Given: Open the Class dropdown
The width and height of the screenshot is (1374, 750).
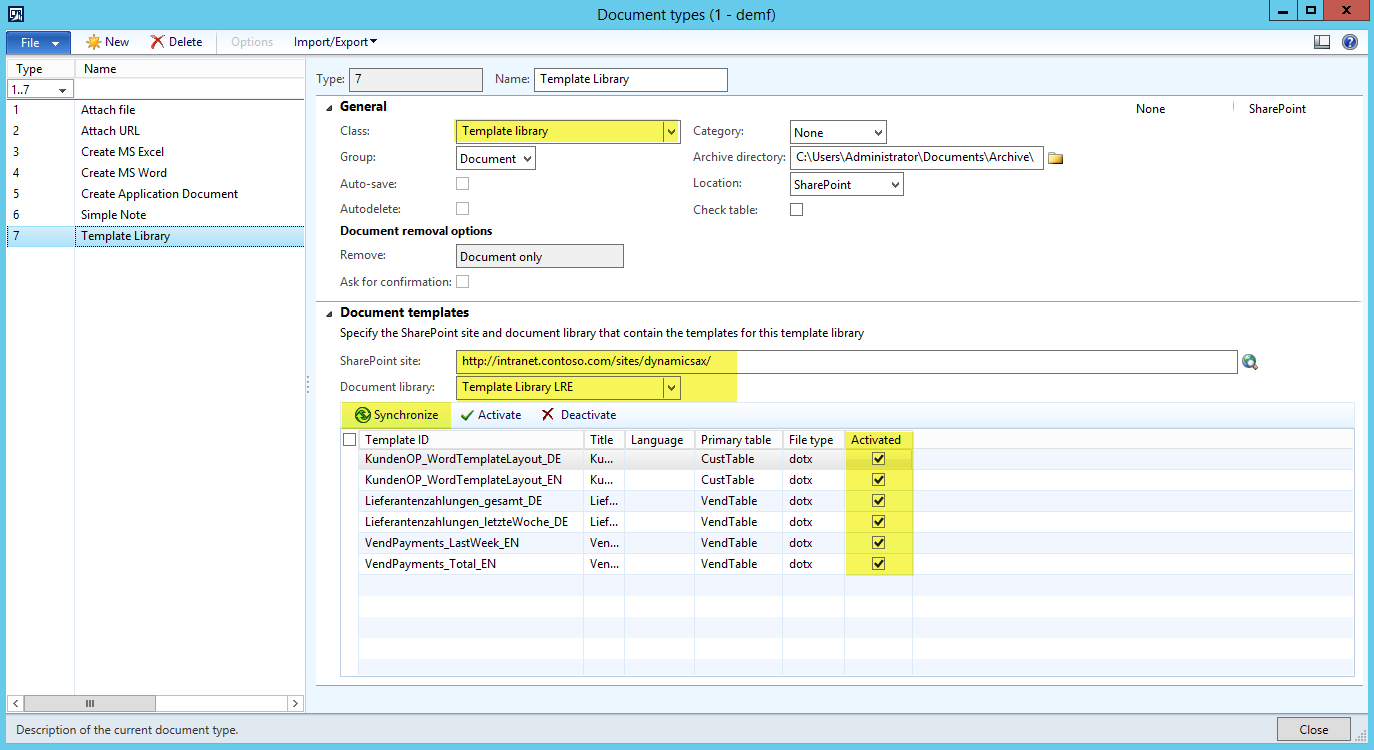Looking at the screenshot, I should tap(671, 131).
